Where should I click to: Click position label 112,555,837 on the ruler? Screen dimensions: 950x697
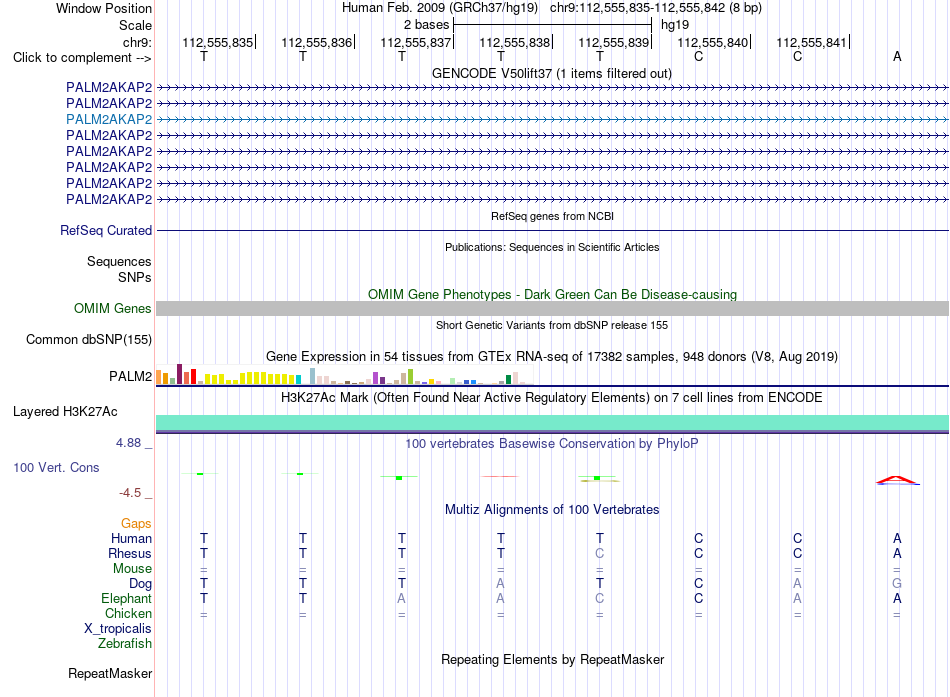coord(416,42)
